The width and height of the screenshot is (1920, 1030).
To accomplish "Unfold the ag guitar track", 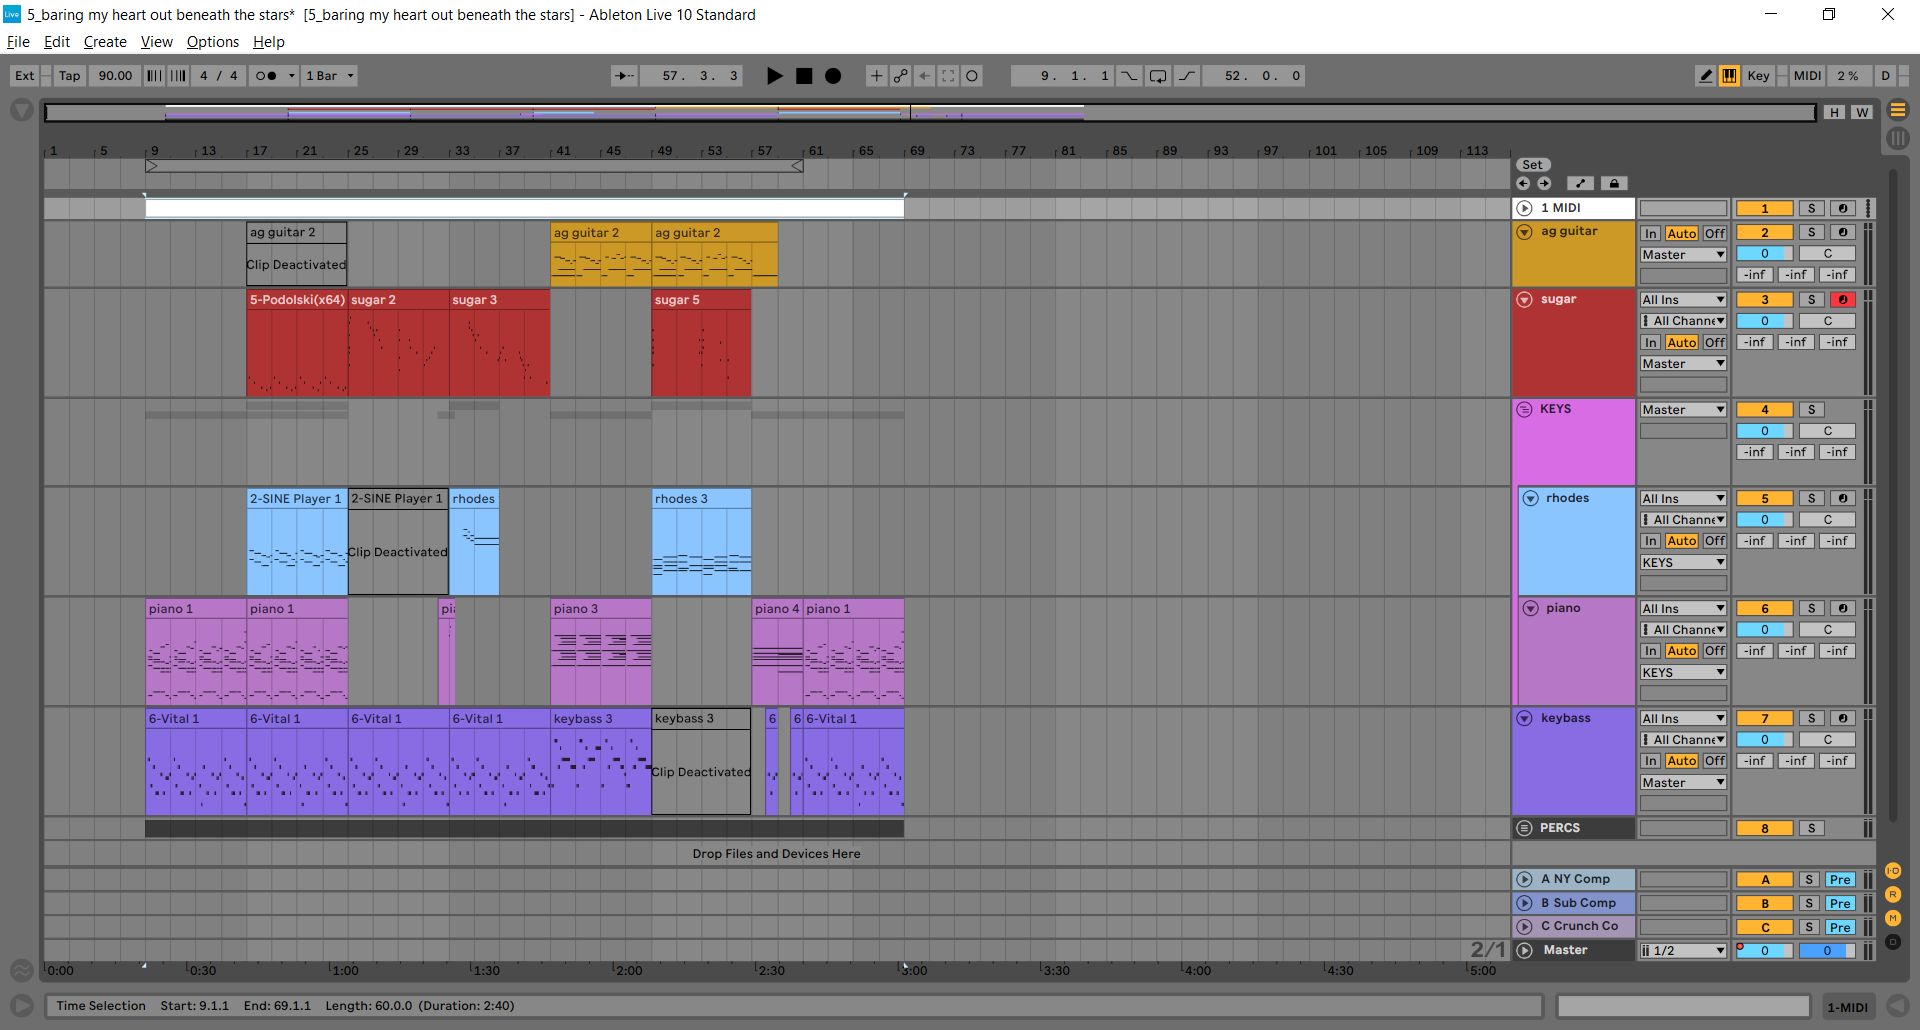I will tap(1524, 232).
